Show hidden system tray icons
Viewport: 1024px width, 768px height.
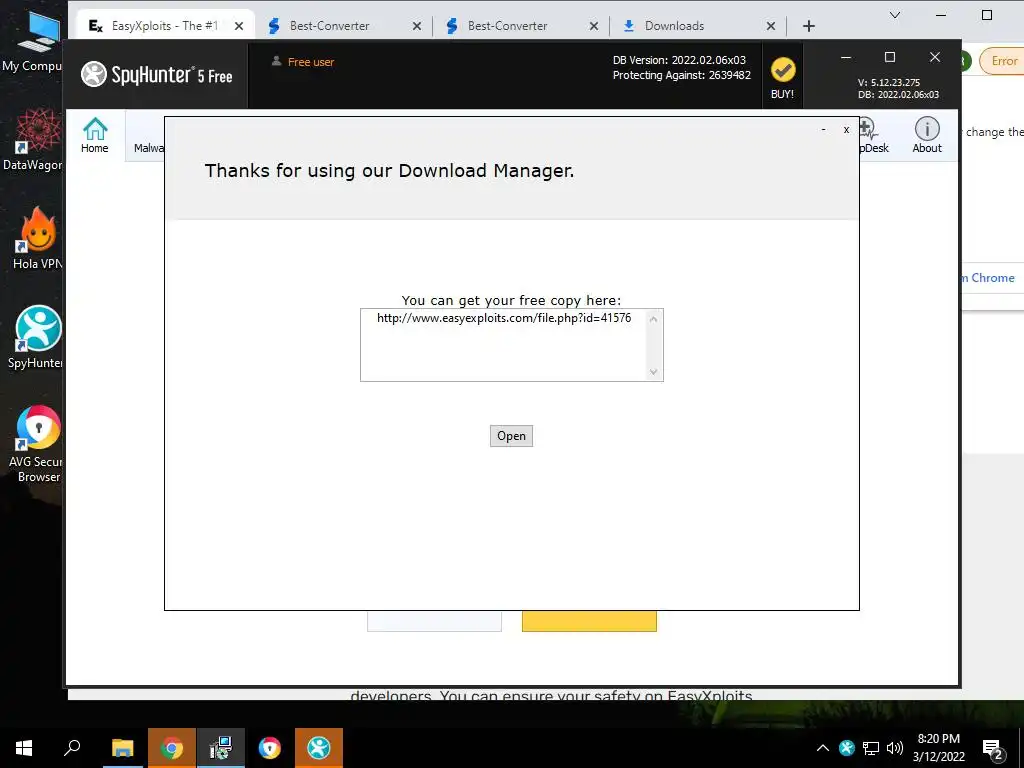point(823,748)
